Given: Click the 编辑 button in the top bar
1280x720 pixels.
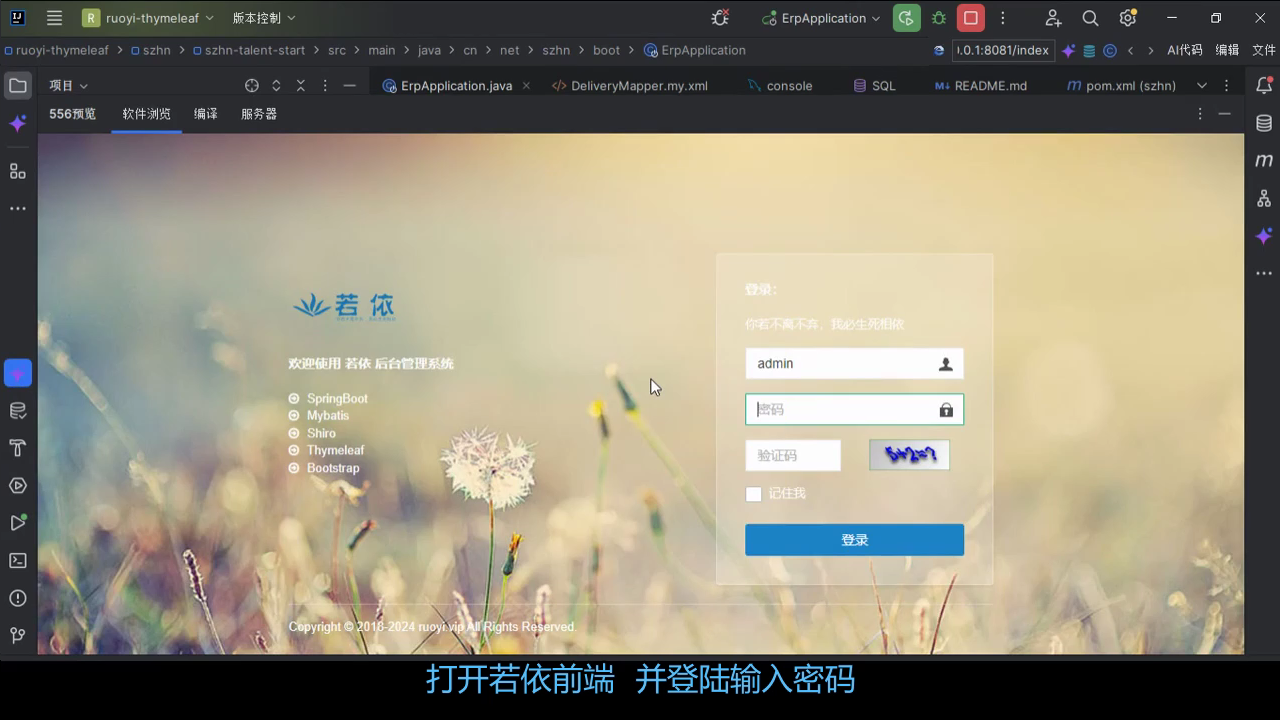Looking at the screenshot, I should (1227, 50).
